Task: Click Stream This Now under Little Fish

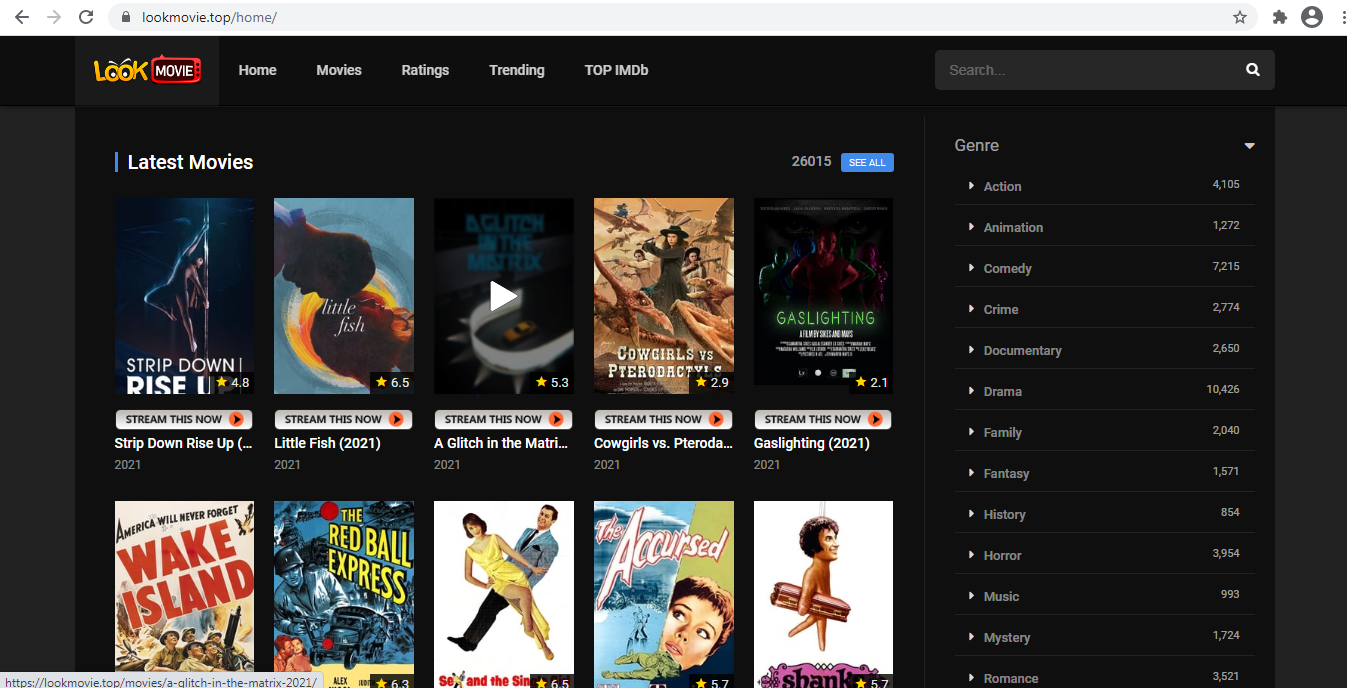Action: 343,419
